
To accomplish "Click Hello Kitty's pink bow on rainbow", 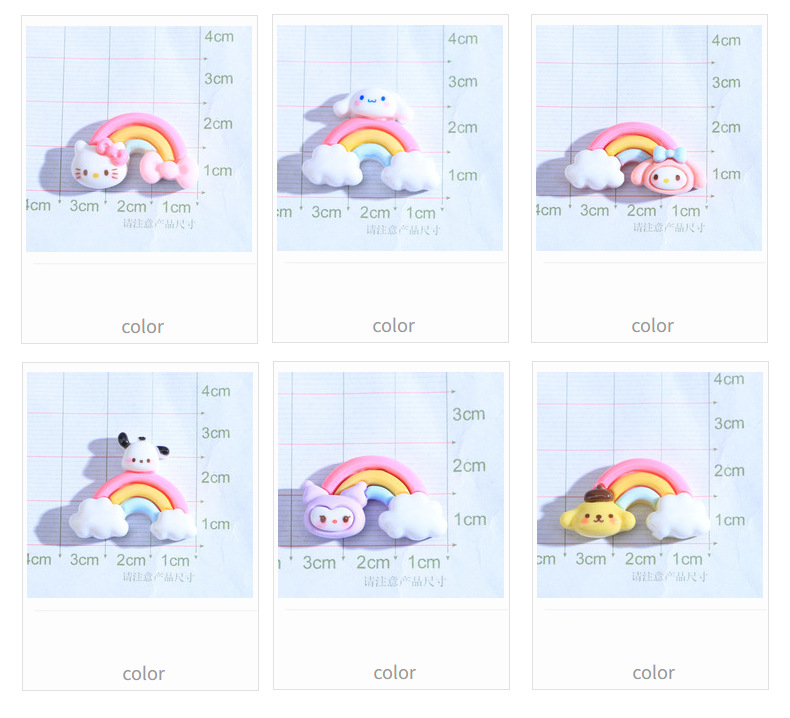I will 168,170.
